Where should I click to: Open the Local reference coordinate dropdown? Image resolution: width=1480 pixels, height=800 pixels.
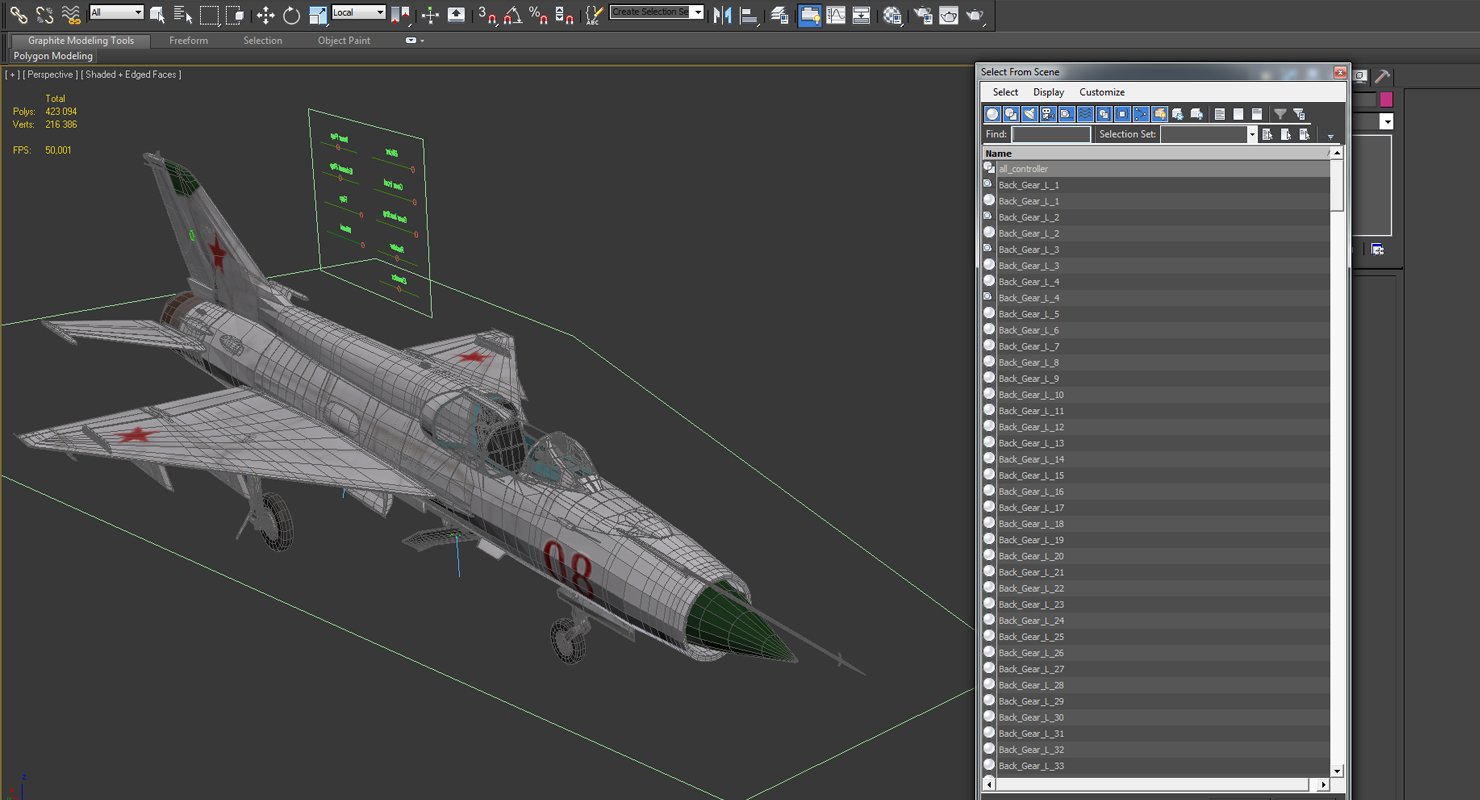point(359,12)
